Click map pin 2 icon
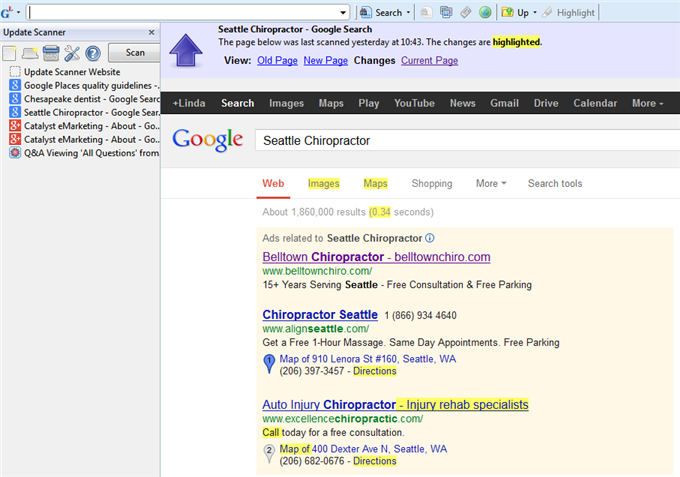Image resolution: width=680 pixels, height=477 pixels. tap(269, 453)
